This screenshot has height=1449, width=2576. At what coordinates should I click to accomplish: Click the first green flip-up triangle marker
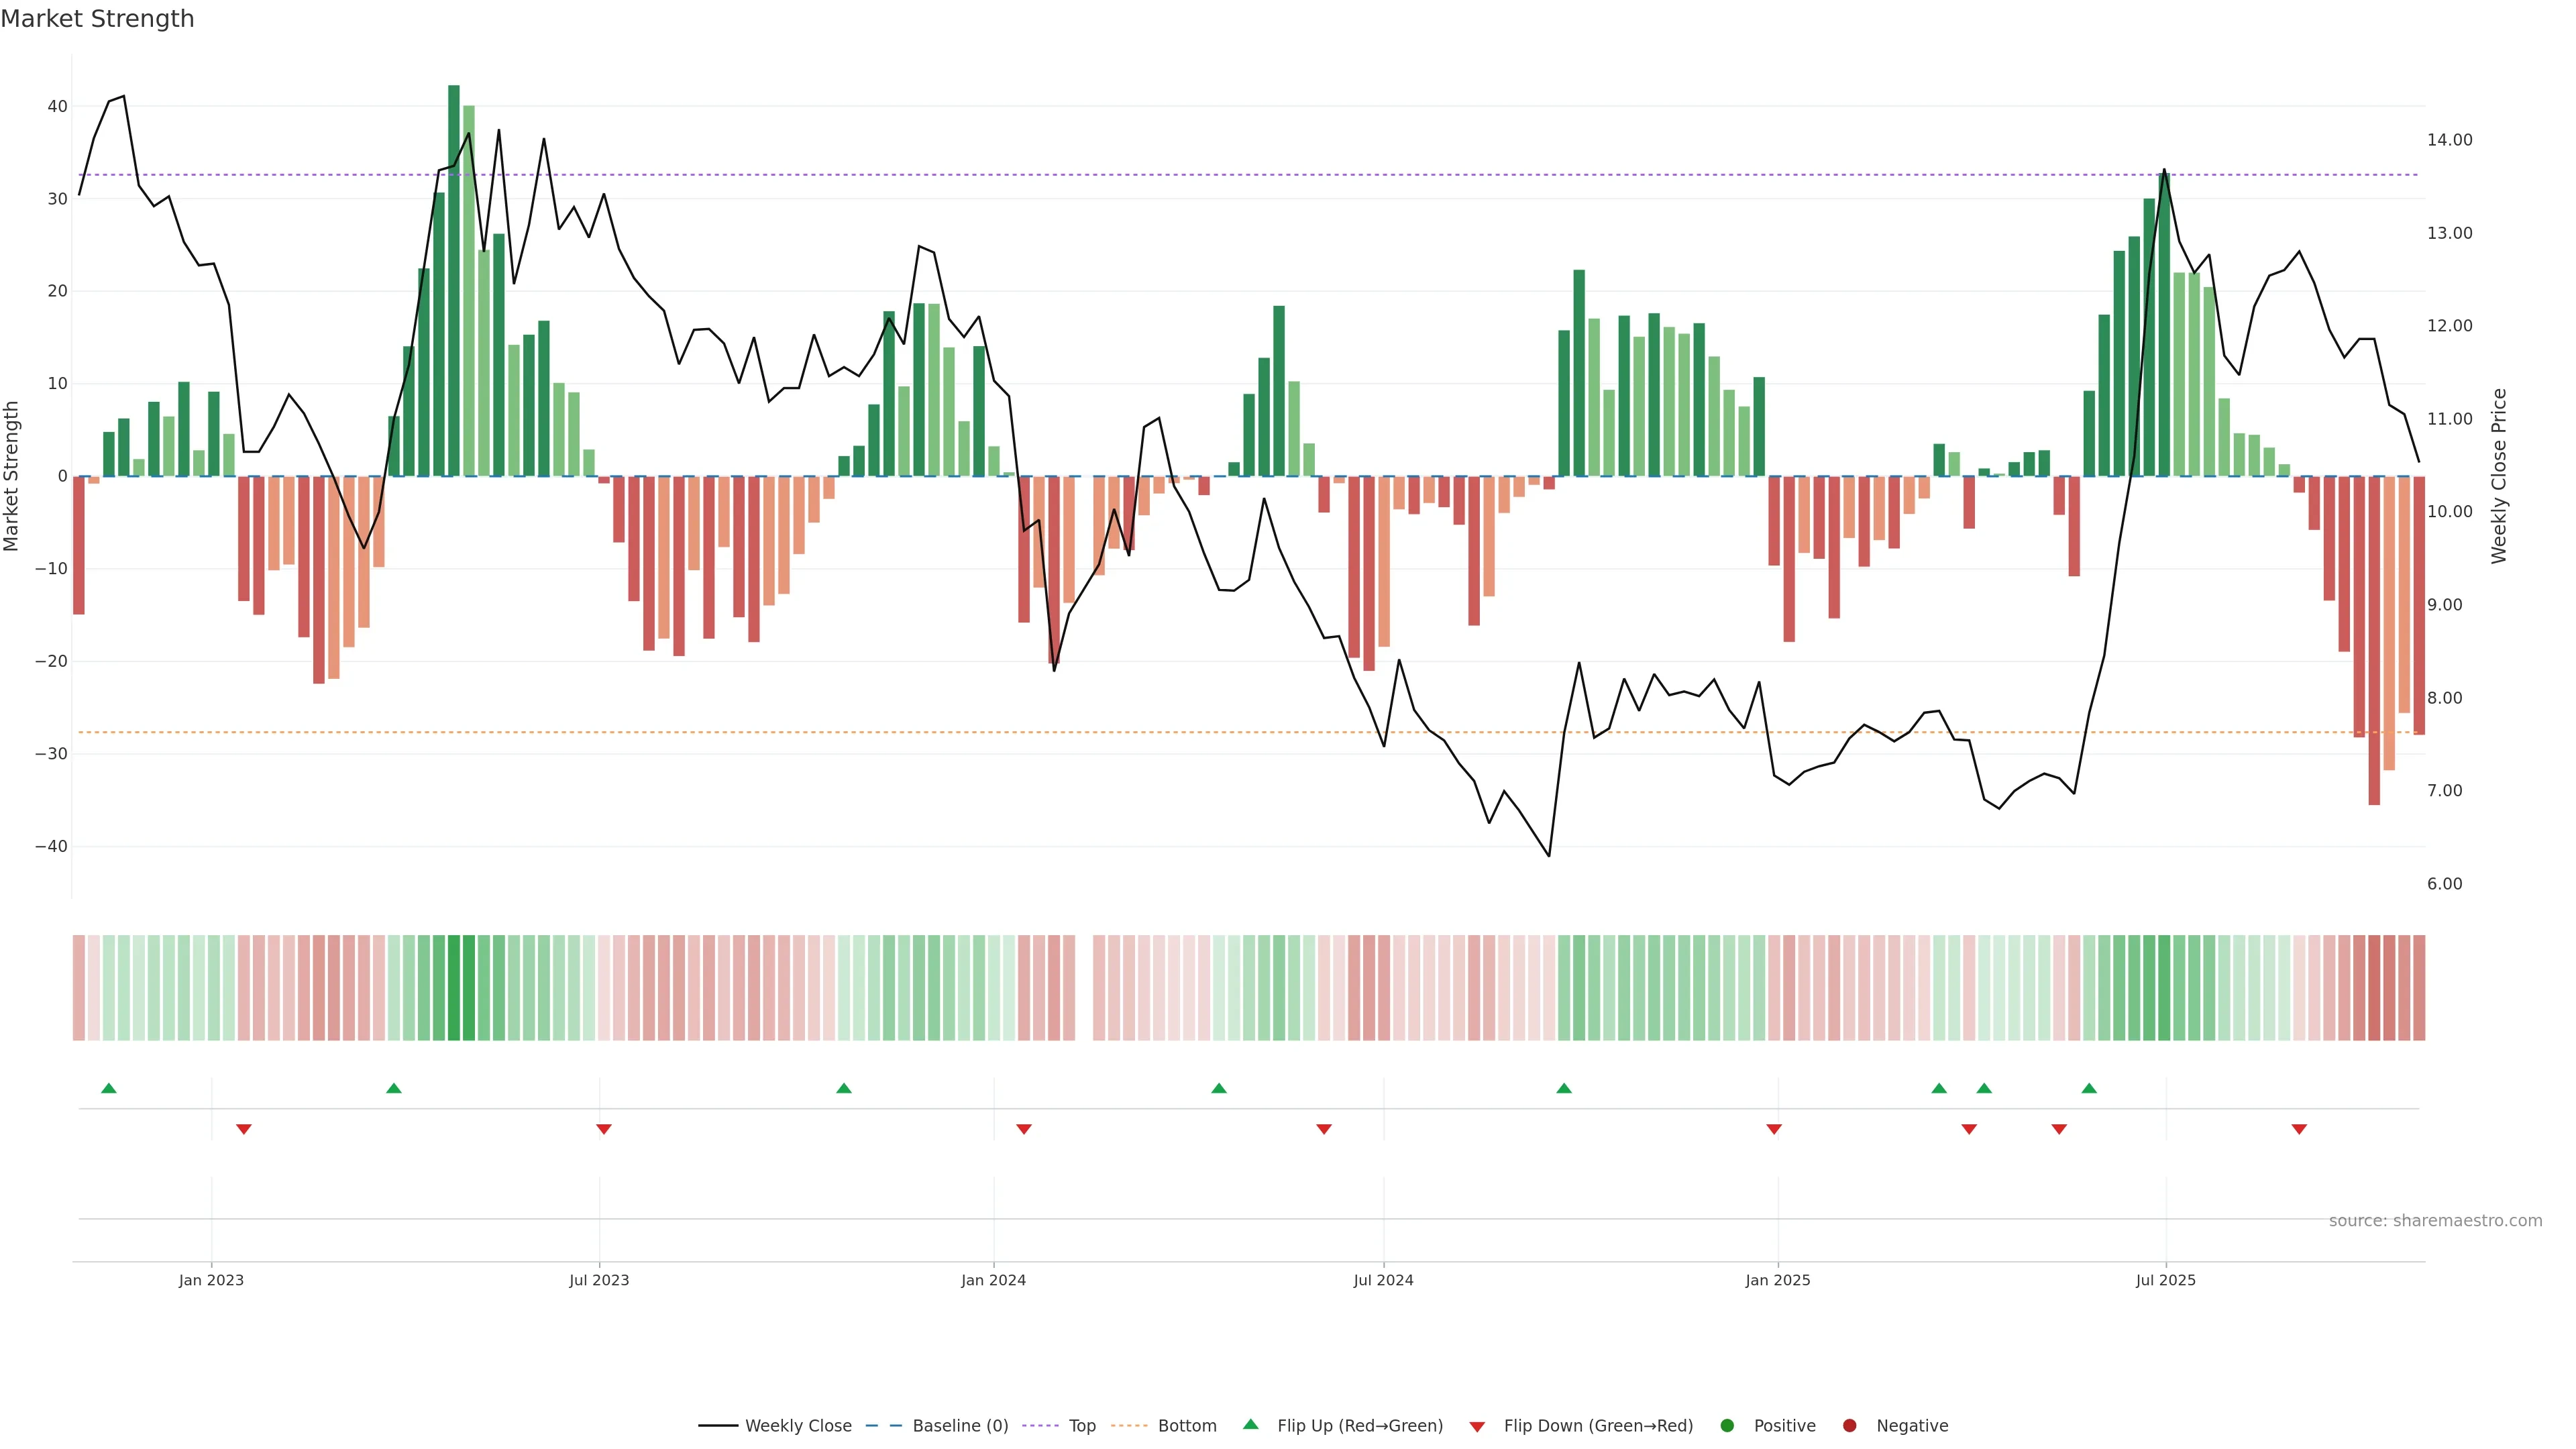click(109, 1088)
